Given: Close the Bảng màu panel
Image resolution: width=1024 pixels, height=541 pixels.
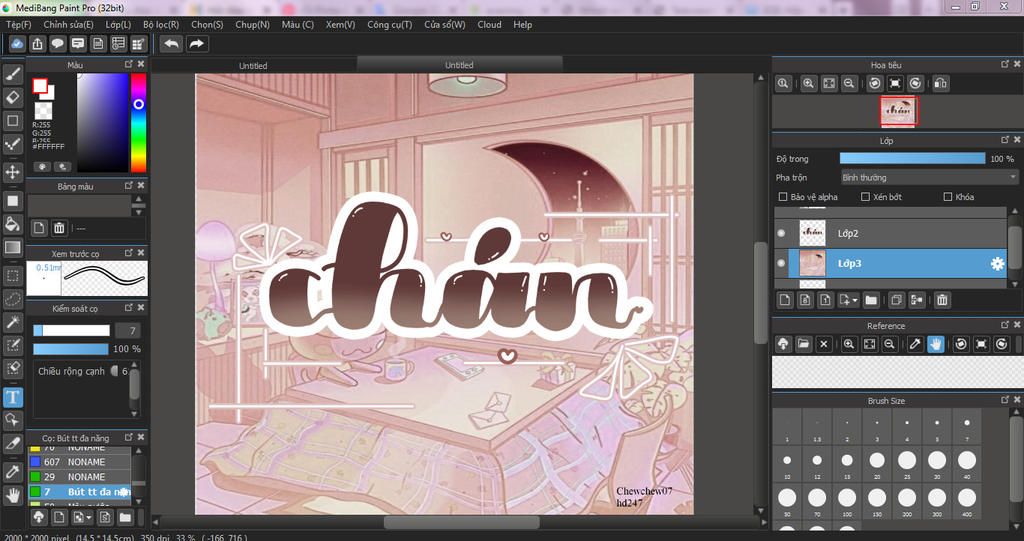Looking at the screenshot, I should 140,186.
